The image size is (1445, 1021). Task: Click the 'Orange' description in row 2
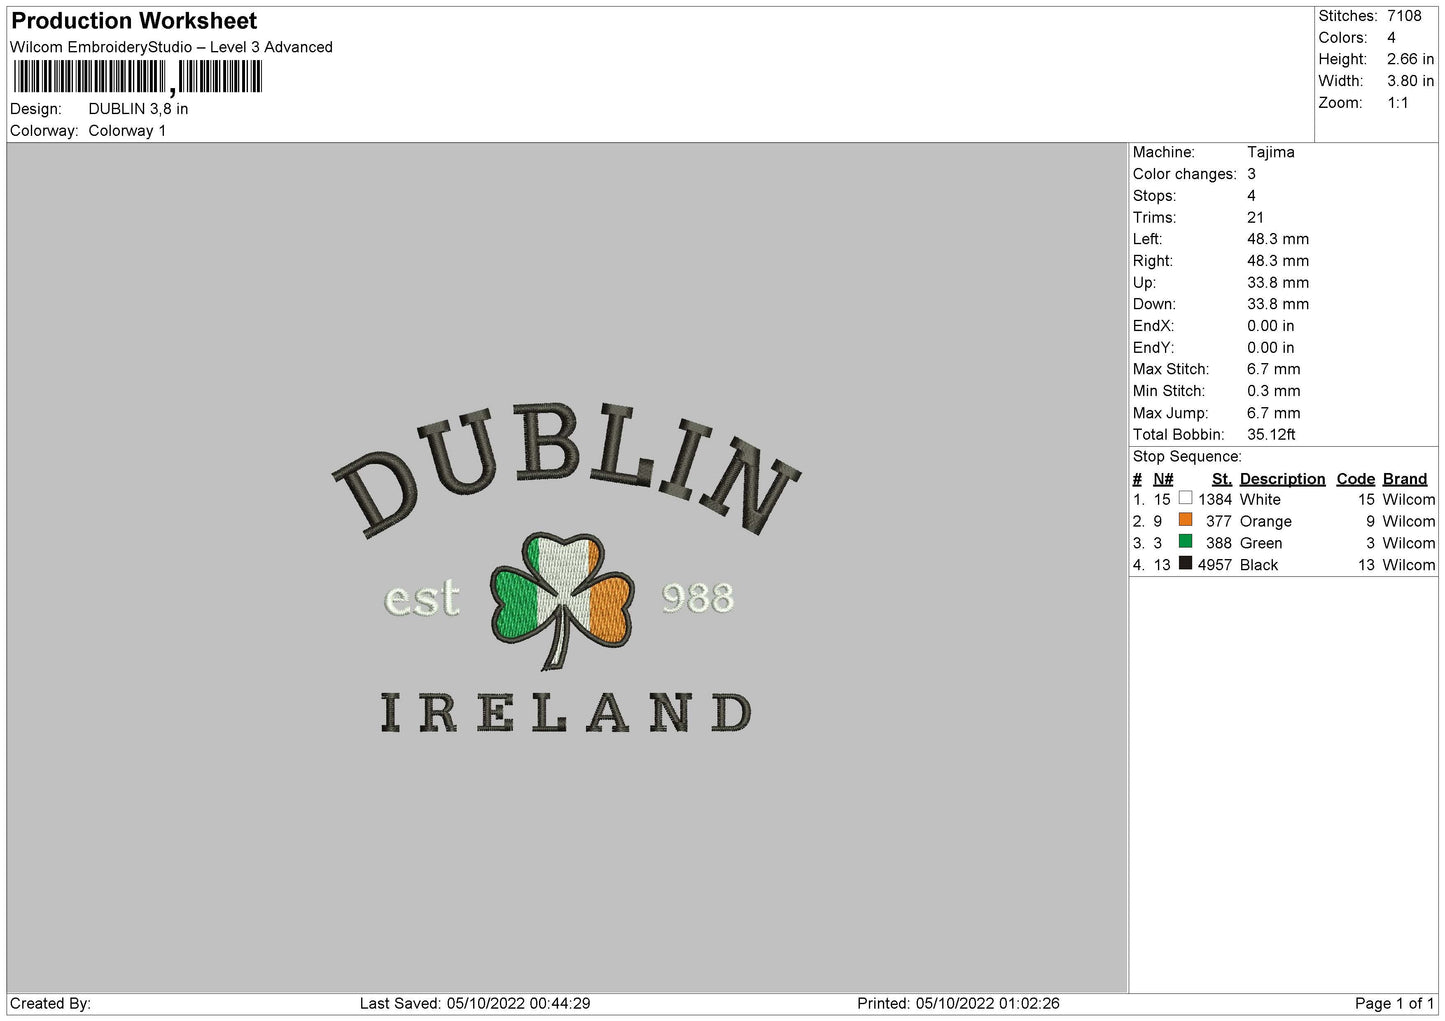pos(1266,522)
